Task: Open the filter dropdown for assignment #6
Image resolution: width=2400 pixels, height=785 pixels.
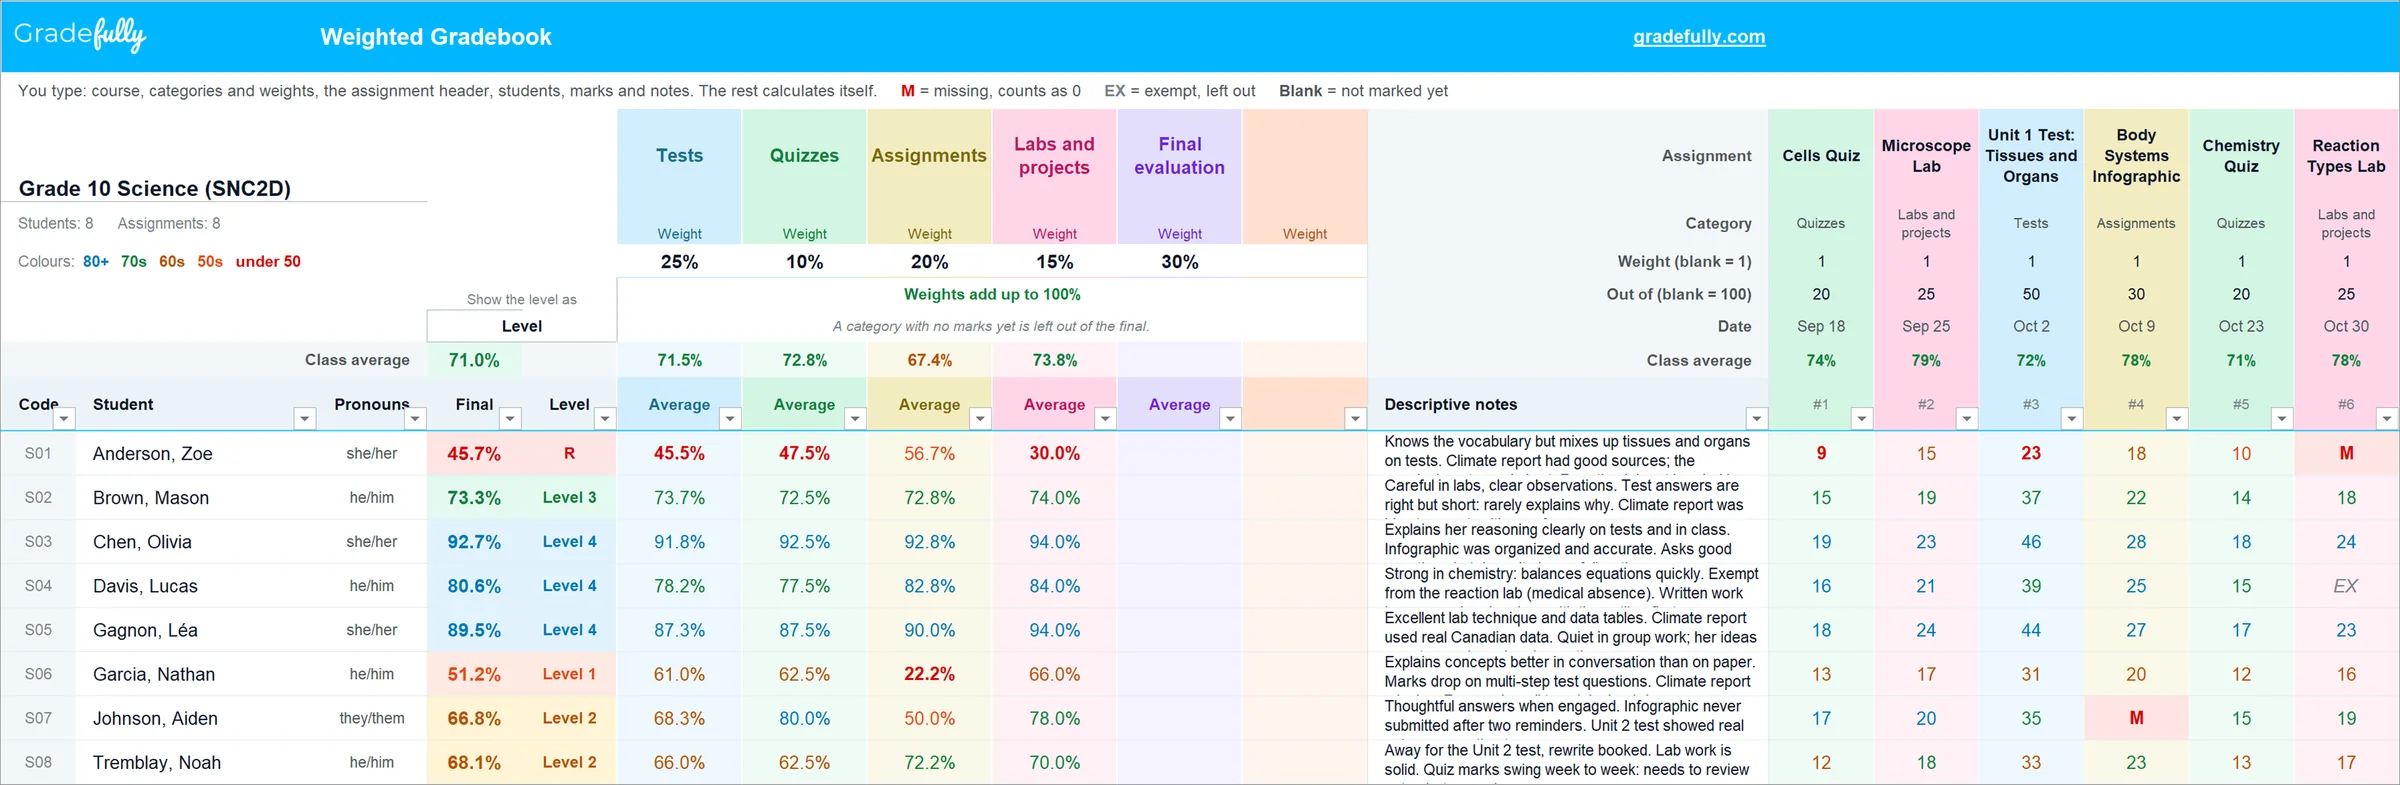Action: click(x=2386, y=418)
